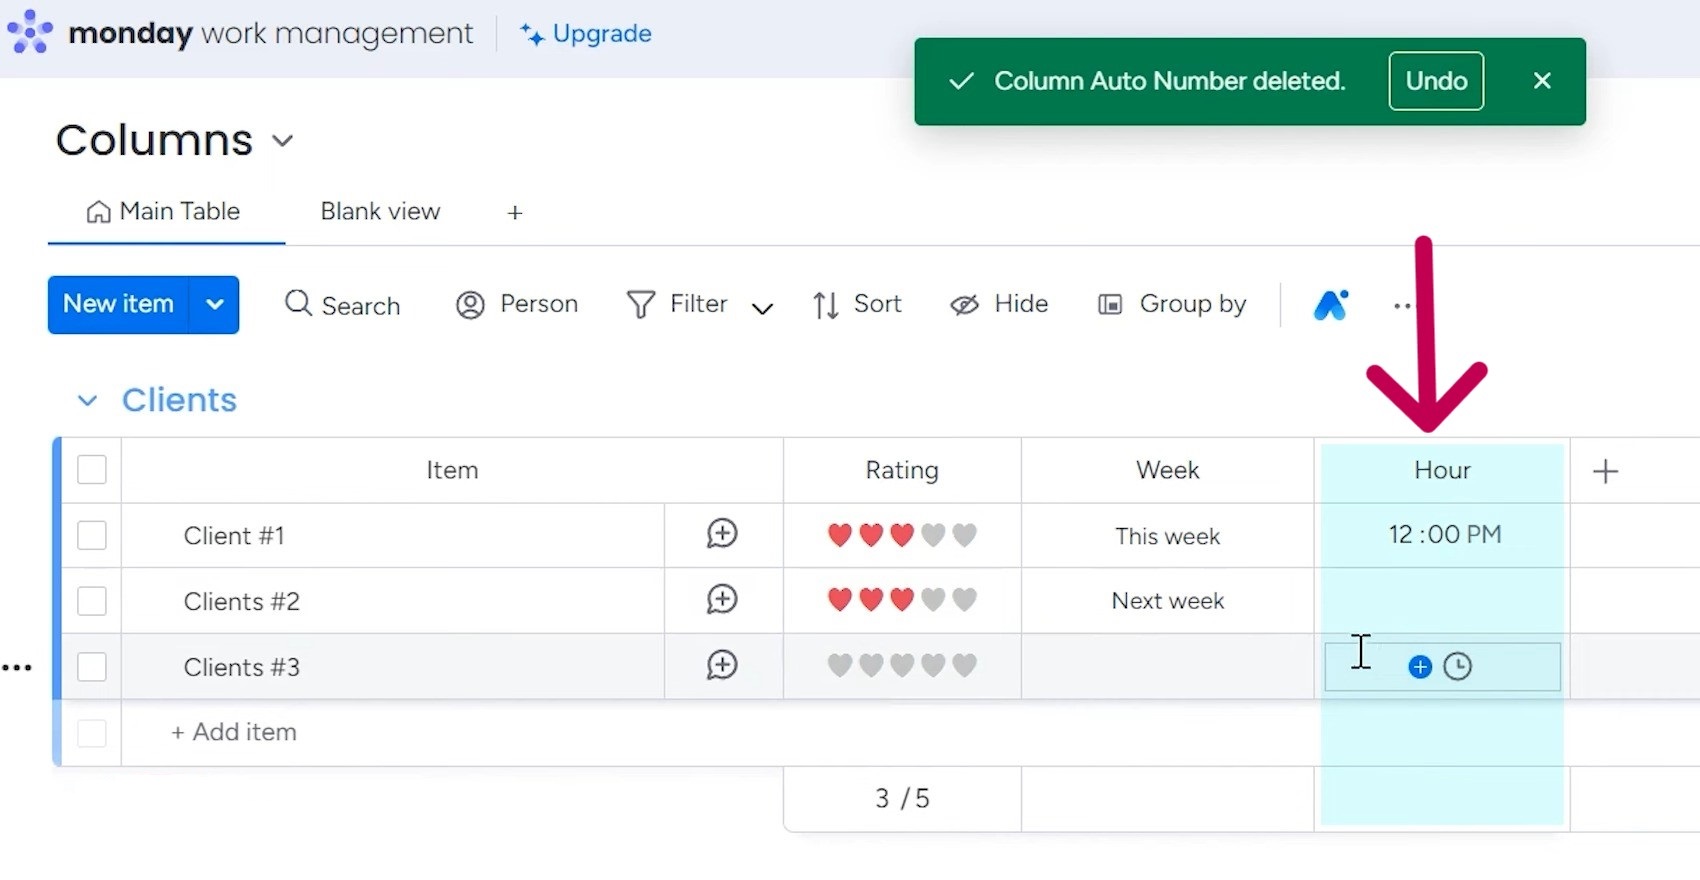Open the Group by option
Image resolution: width=1700 pixels, height=880 pixels.
(1172, 304)
